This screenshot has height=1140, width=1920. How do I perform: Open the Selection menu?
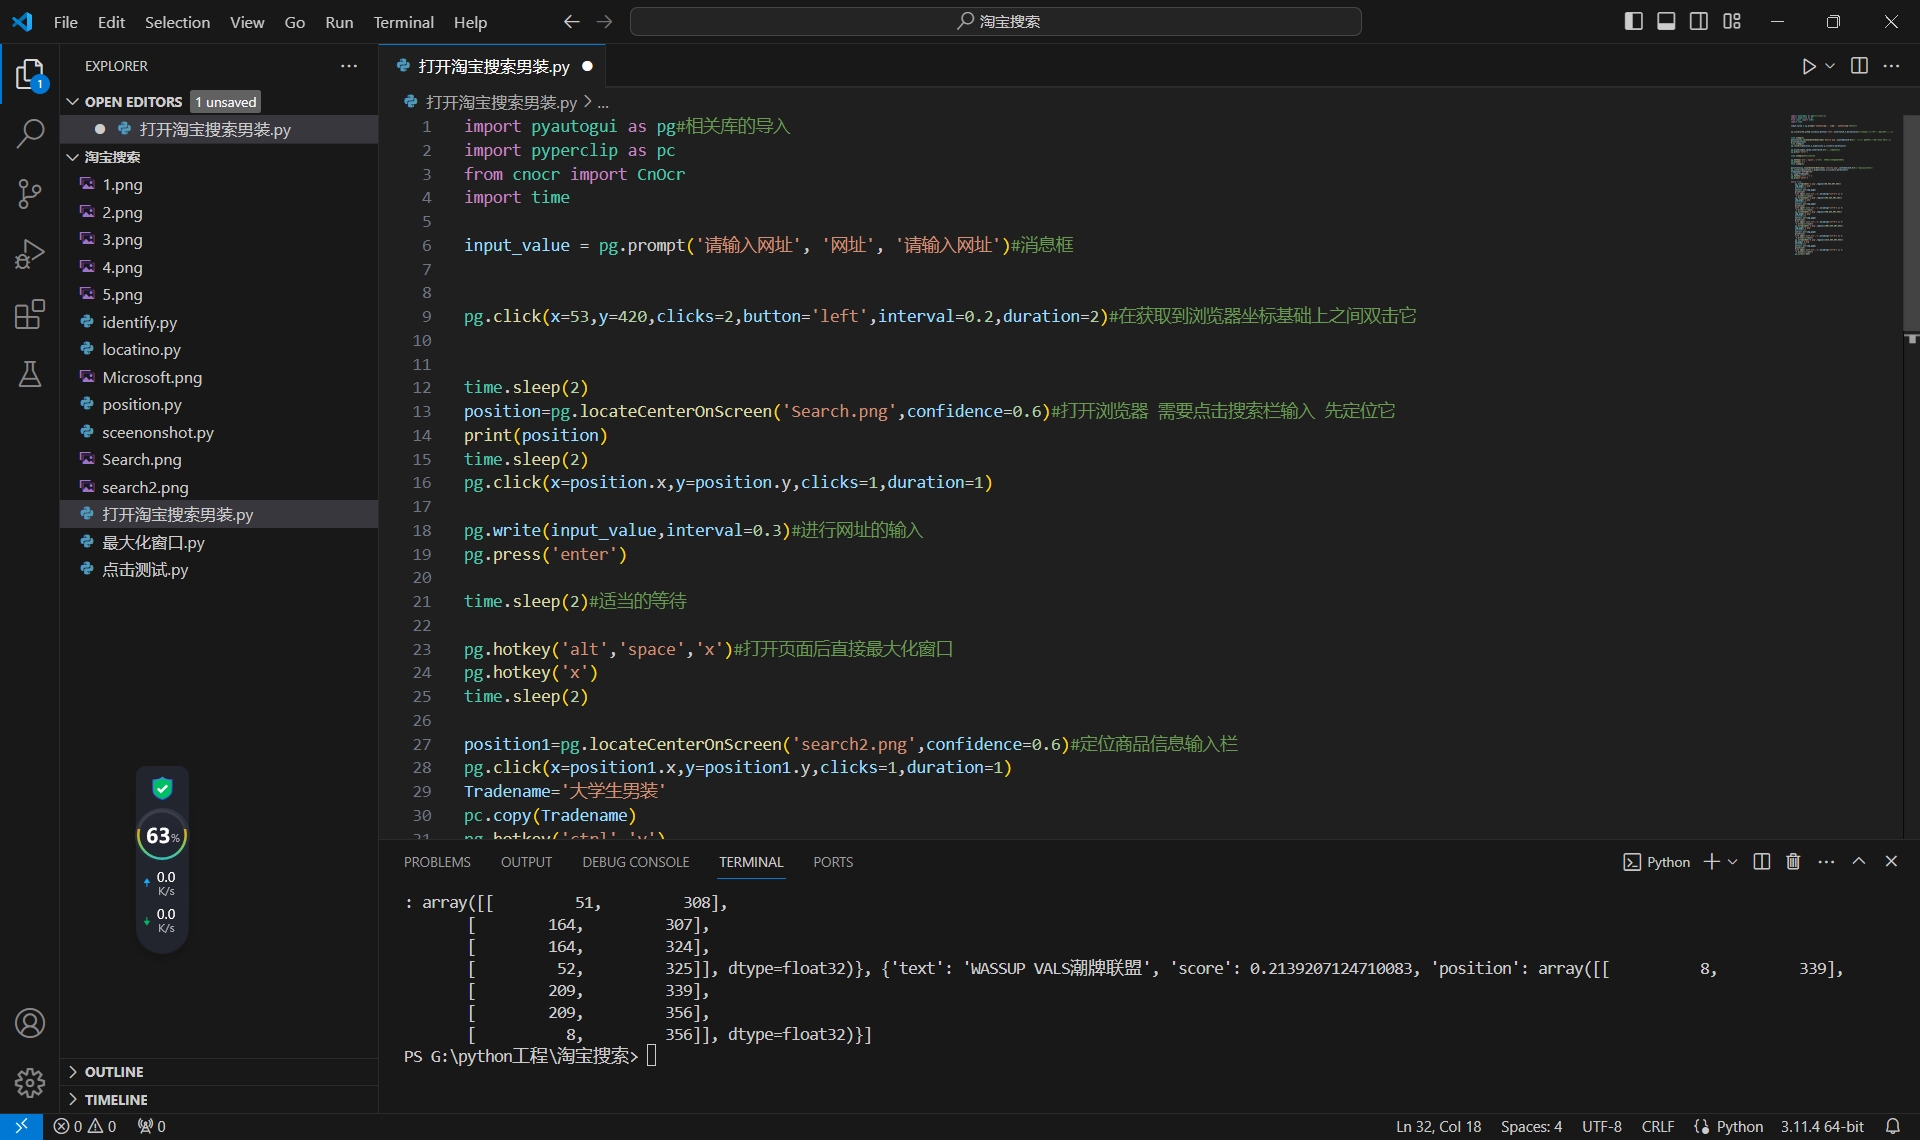177,22
